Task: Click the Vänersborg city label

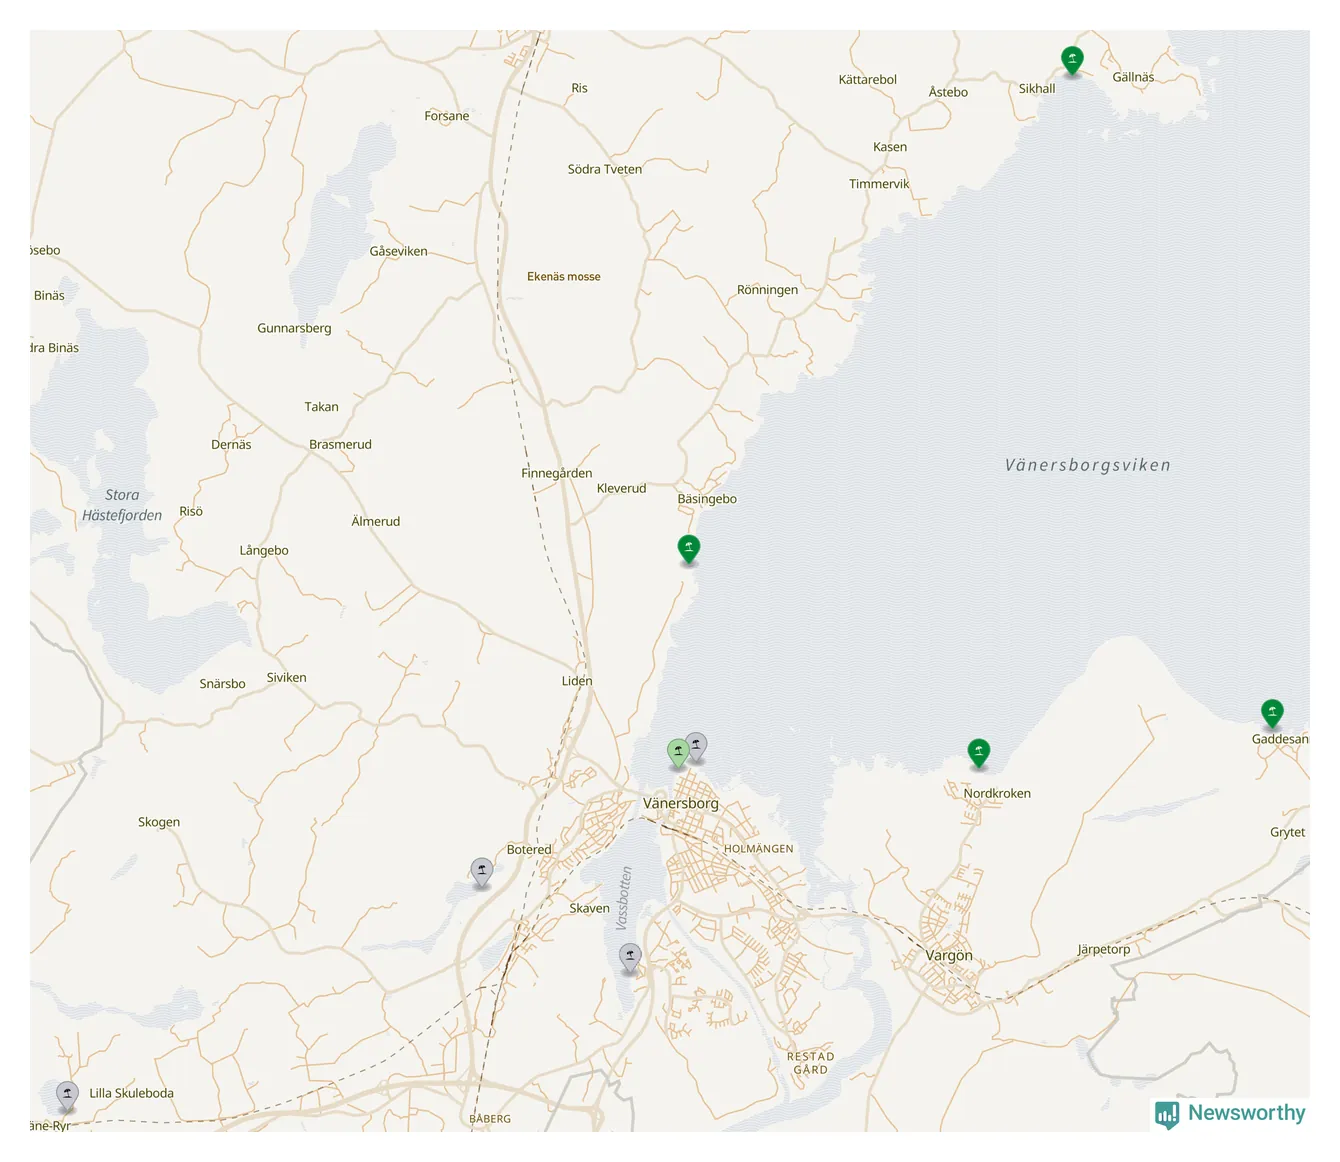Action: pyautogui.click(x=680, y=803)
